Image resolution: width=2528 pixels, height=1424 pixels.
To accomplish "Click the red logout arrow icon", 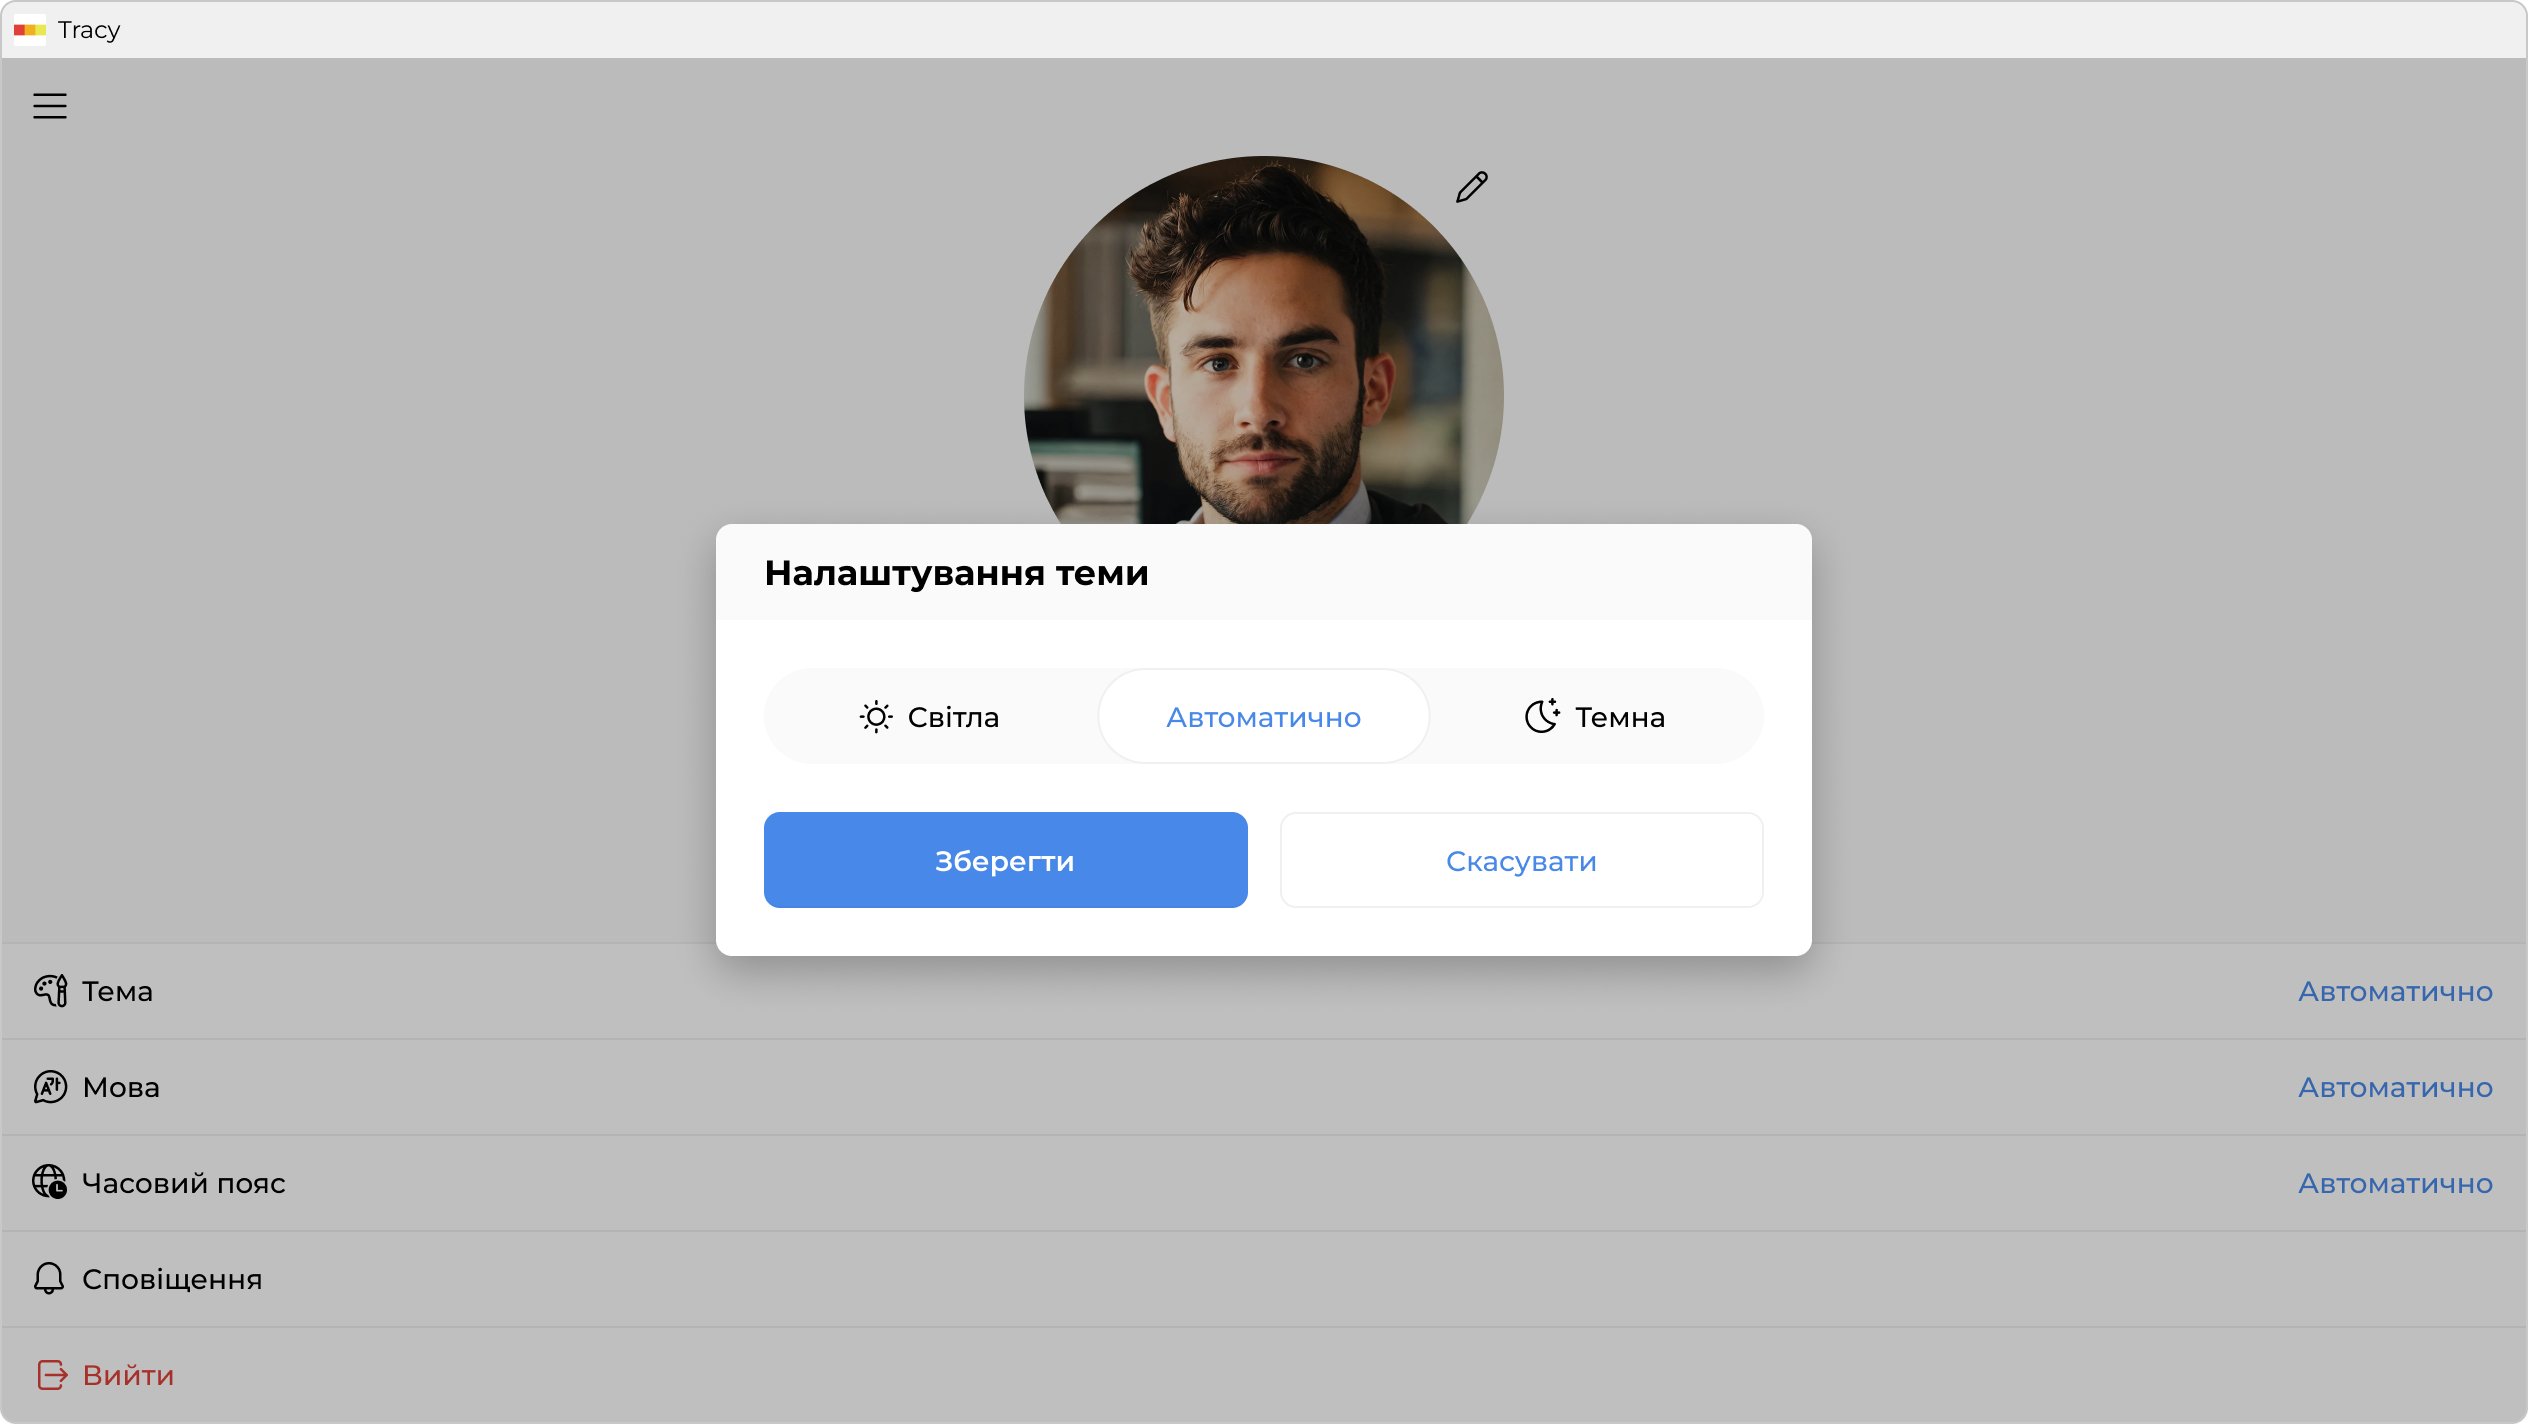I will pyautogui.click(x=52, y=1375).
